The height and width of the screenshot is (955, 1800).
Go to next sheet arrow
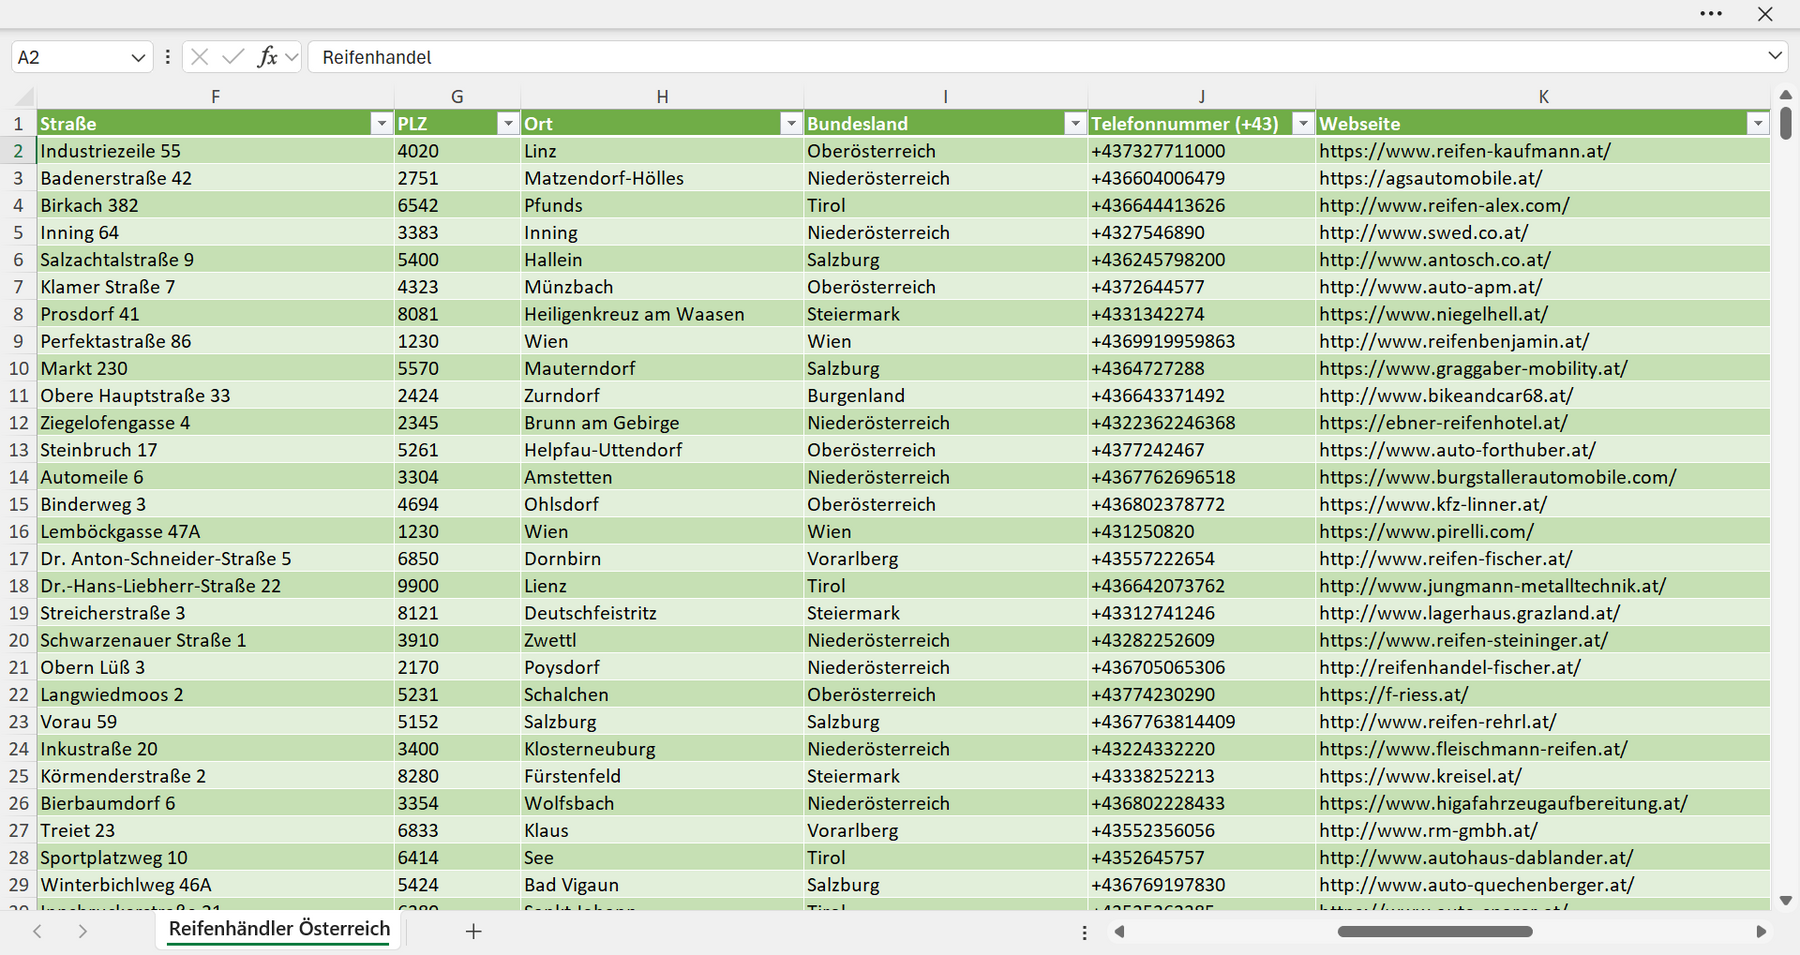tap(83, 931)
